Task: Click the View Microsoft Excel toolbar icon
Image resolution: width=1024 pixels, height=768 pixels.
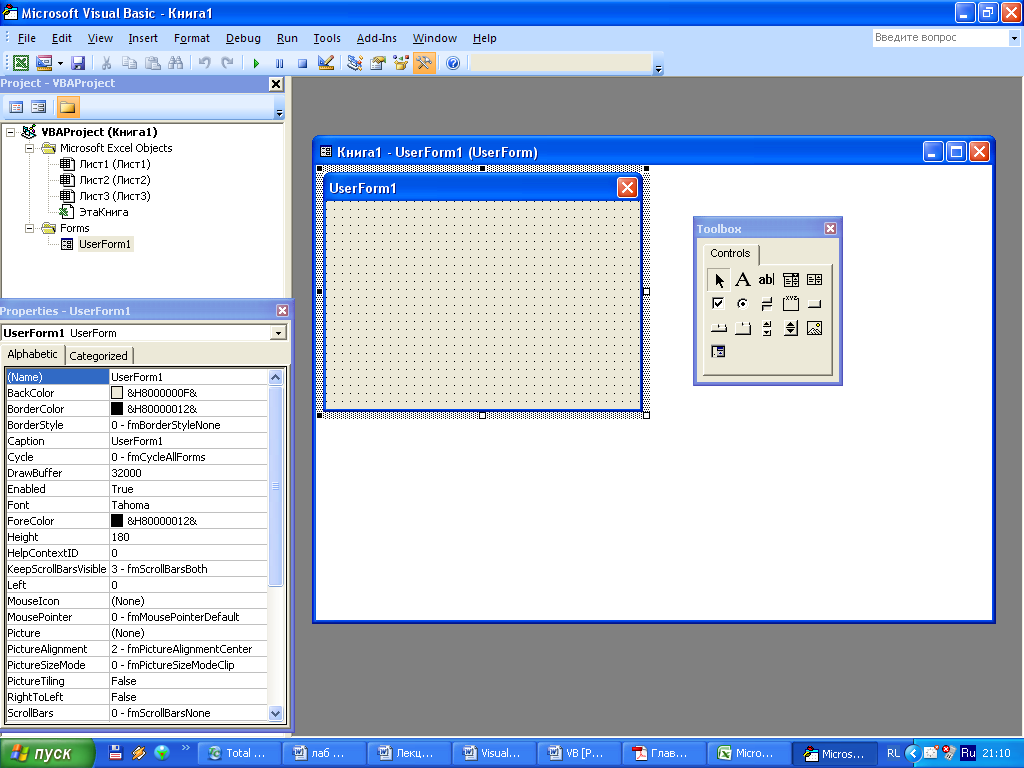Action: [21, 63]
